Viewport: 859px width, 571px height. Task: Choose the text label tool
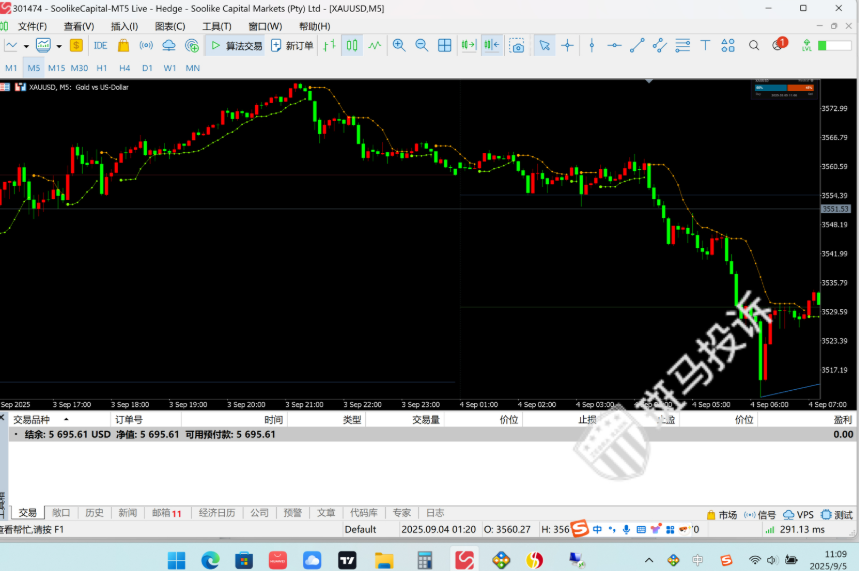click(705, 45)
